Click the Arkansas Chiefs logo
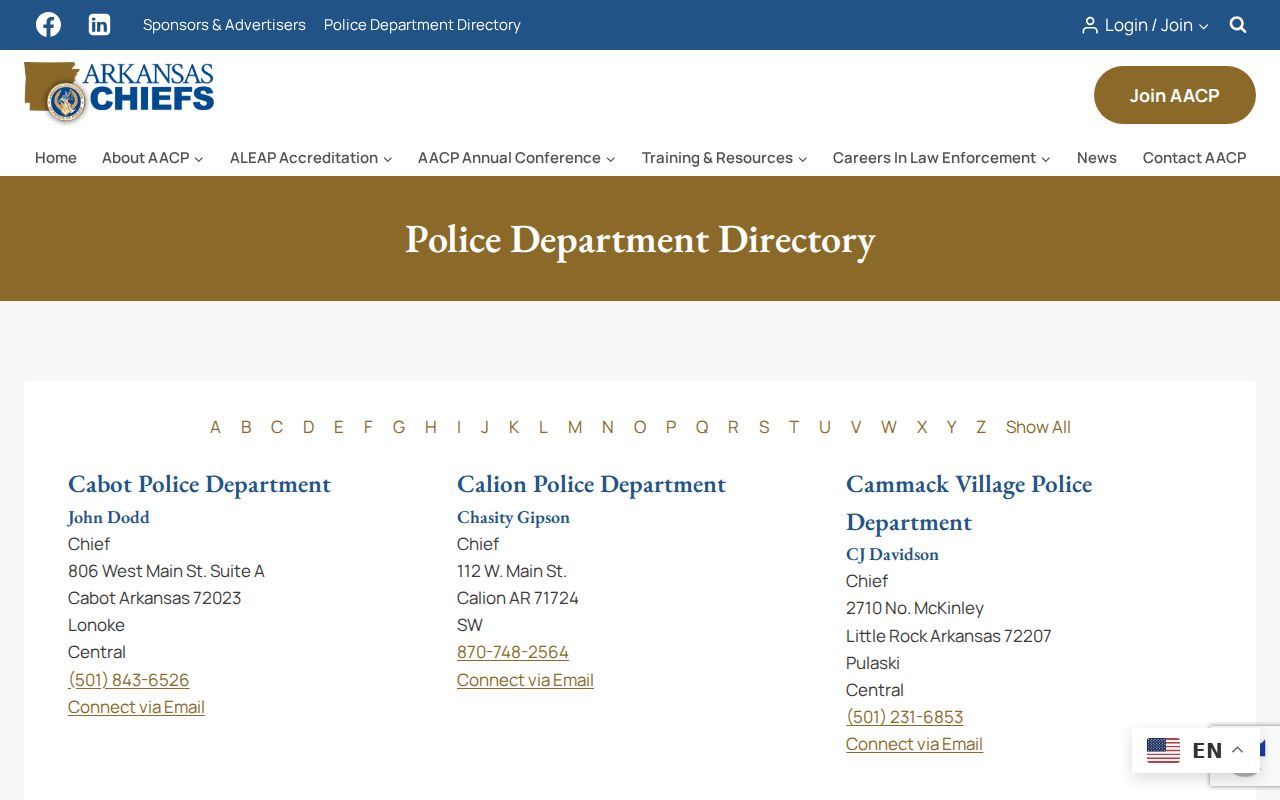 pos(119,92)
